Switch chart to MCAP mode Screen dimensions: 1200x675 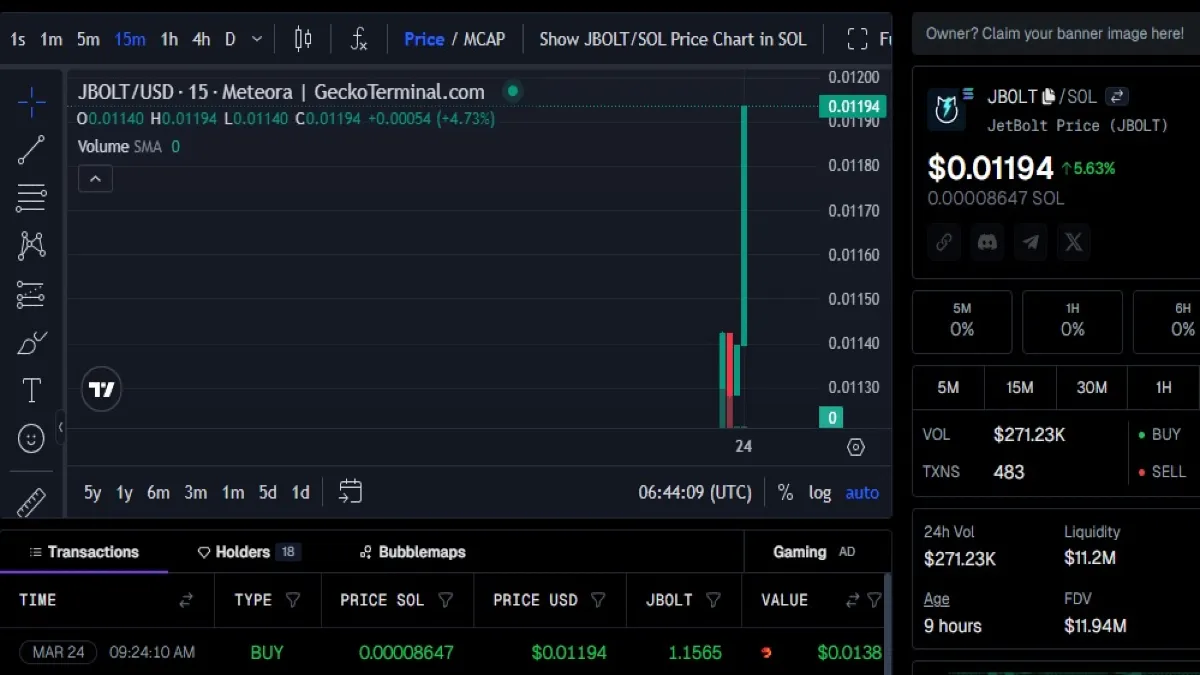484,39
